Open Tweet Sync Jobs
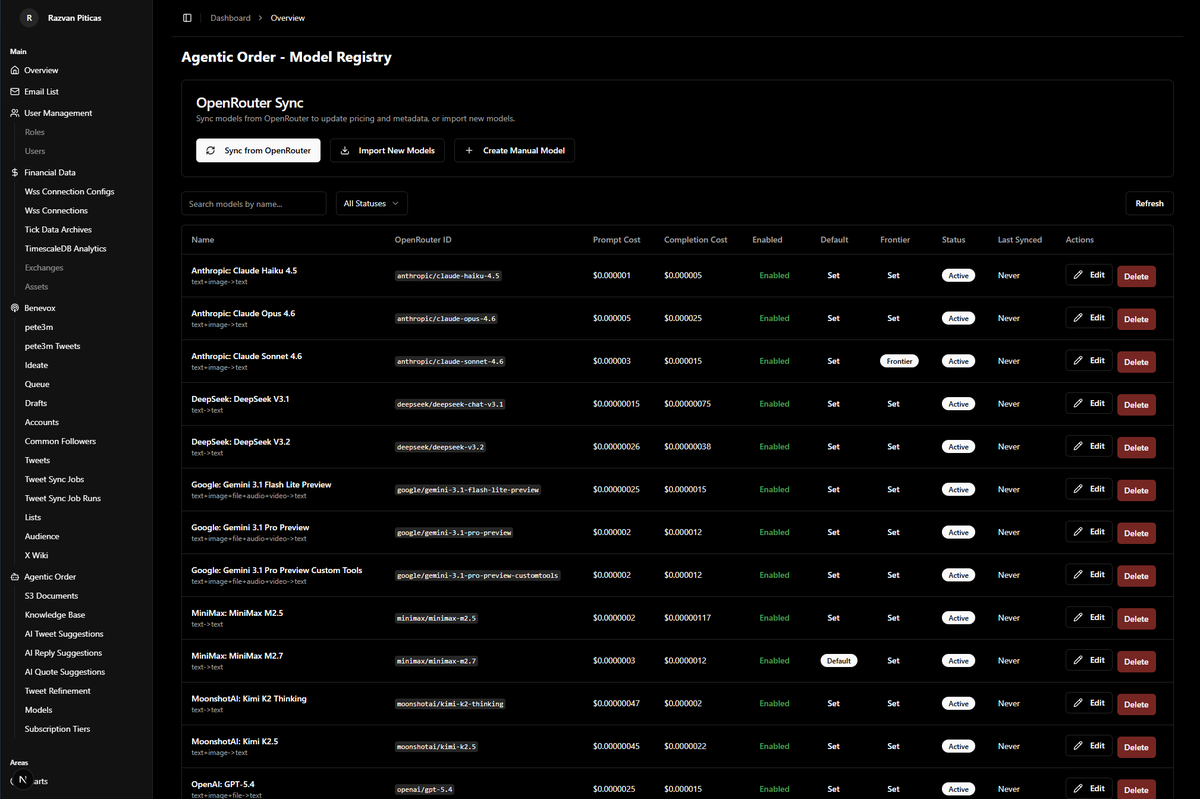The height and width of the screenshot is (799, 1200). click(54, 480)
